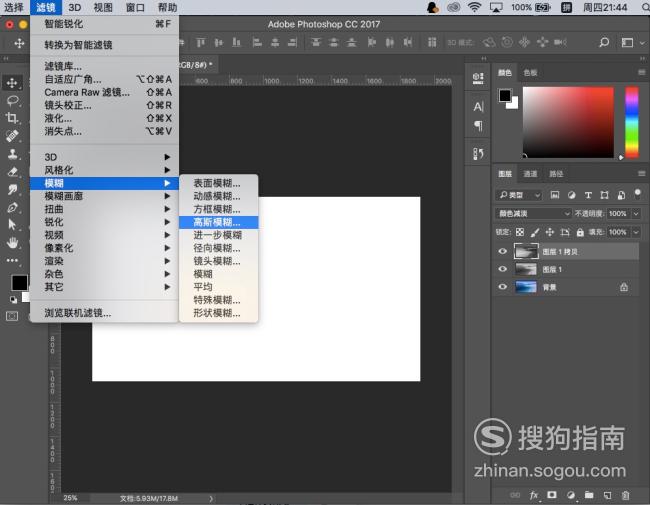Select the Hand tool
The width and height of the screenshot is (650, 505).
pos(12,243)
